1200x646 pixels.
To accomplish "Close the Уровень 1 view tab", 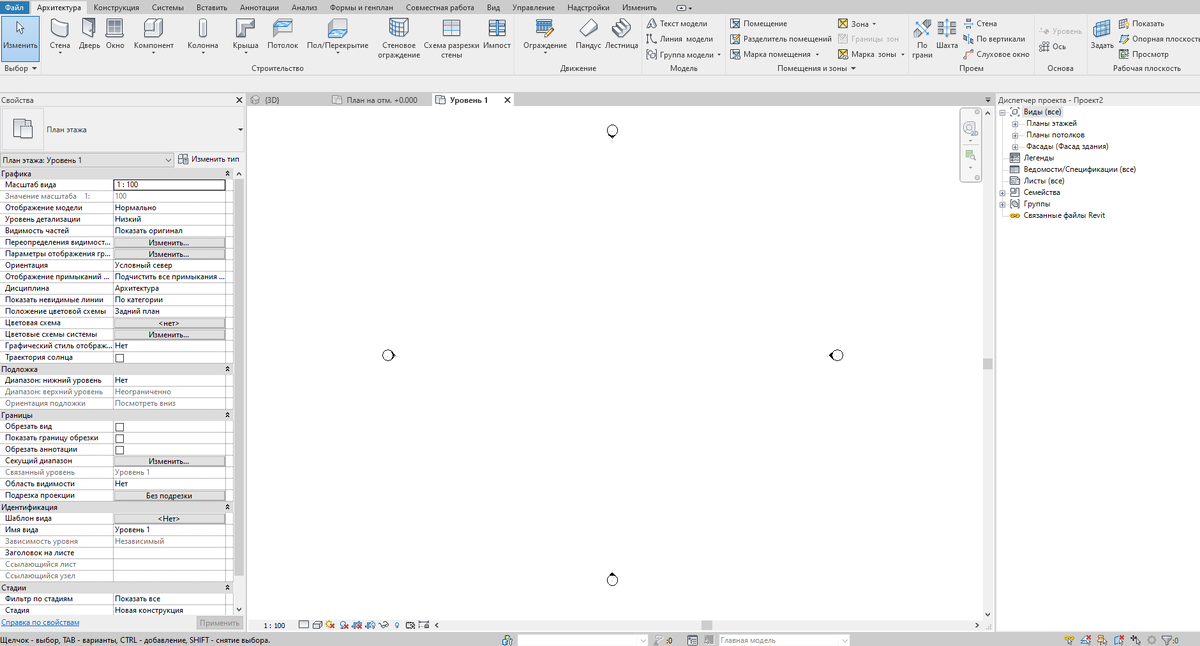I will (507, 100).
